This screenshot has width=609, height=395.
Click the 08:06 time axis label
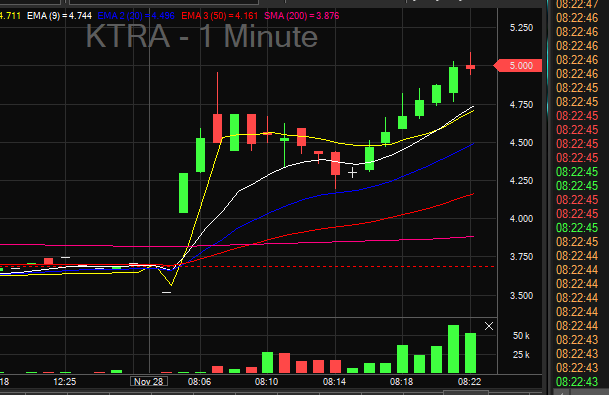pos(199,382)
